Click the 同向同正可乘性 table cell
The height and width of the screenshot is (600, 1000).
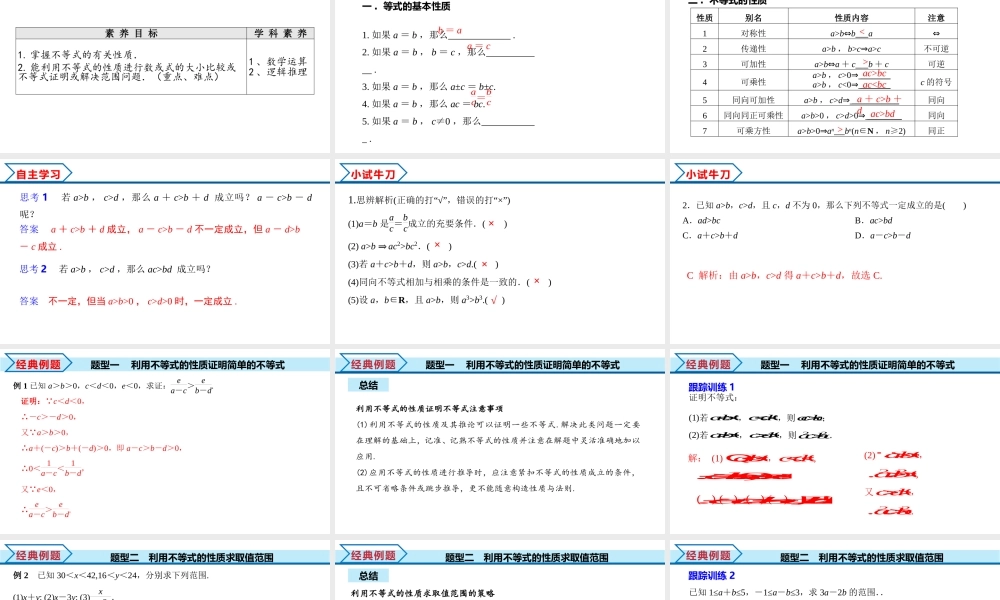click(753, 115)
